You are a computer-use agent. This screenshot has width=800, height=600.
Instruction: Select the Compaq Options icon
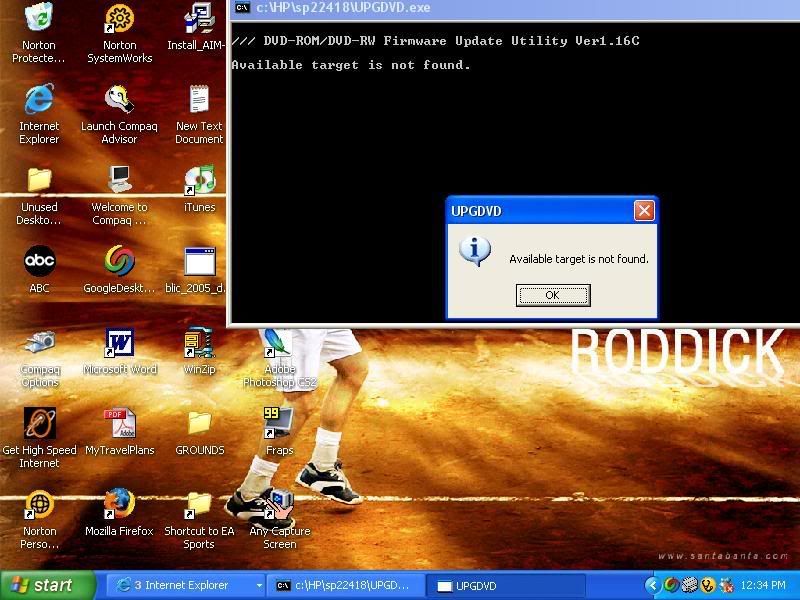point(40,359)
